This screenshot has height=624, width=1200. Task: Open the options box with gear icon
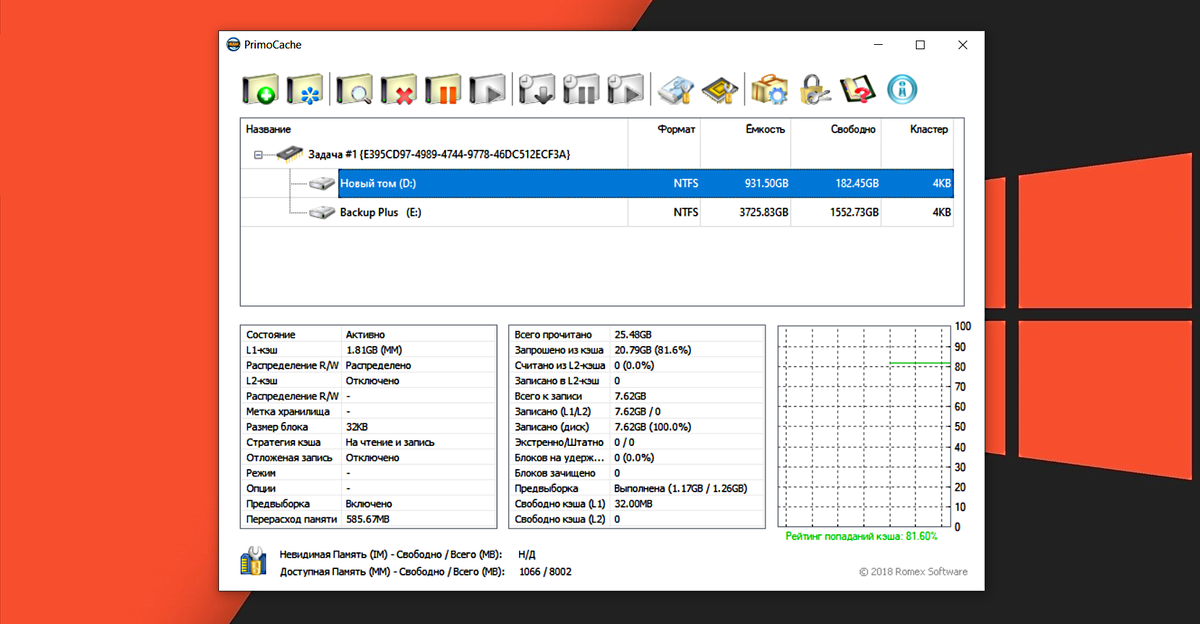[769, 89]
